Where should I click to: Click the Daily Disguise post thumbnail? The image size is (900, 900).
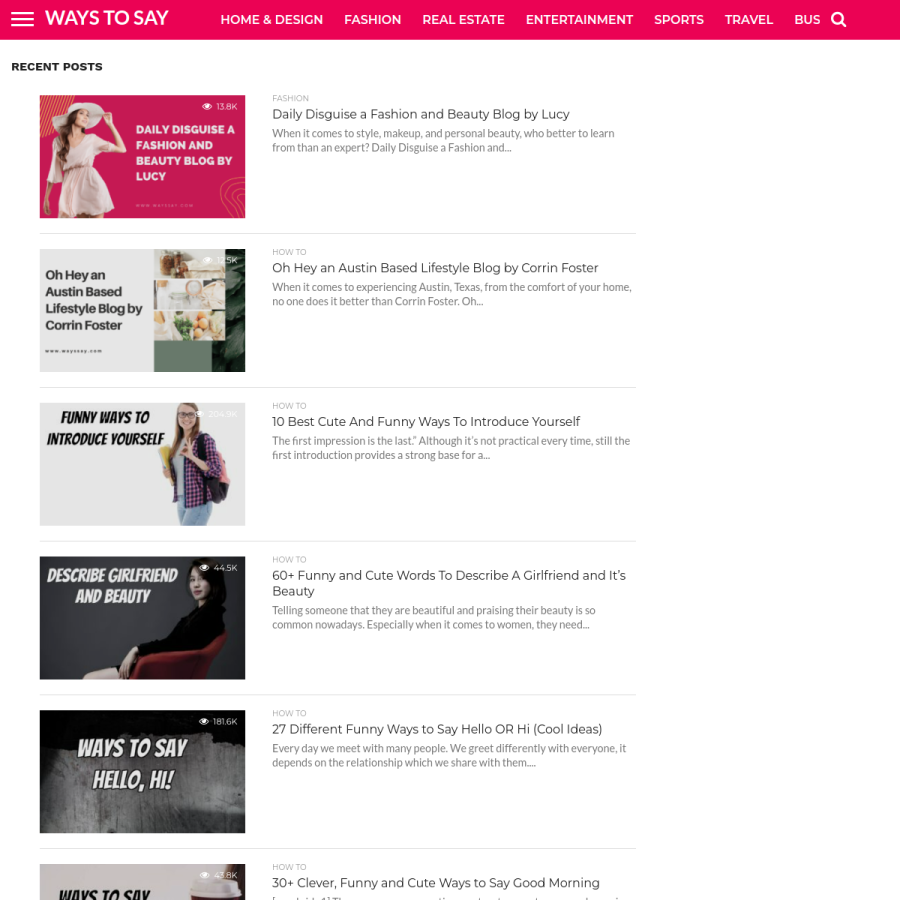142,157
